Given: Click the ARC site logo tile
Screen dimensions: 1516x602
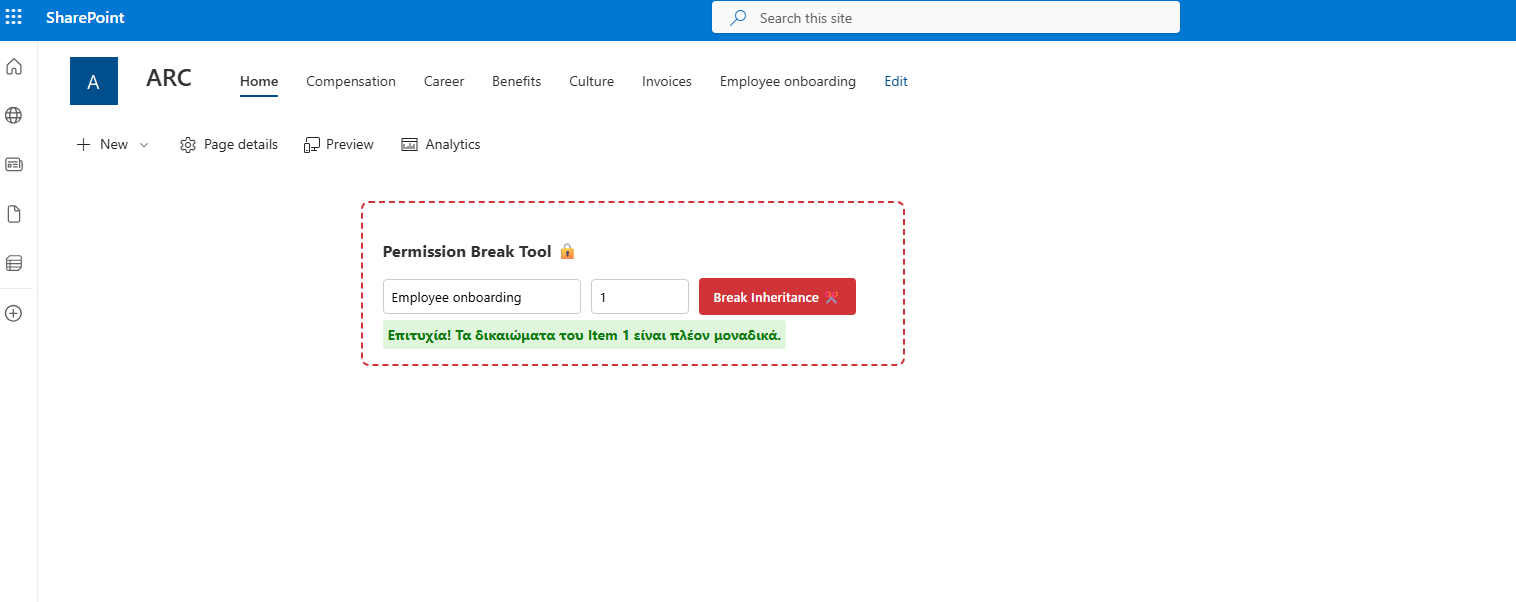Looking at the screenshot, I should 94,81.
